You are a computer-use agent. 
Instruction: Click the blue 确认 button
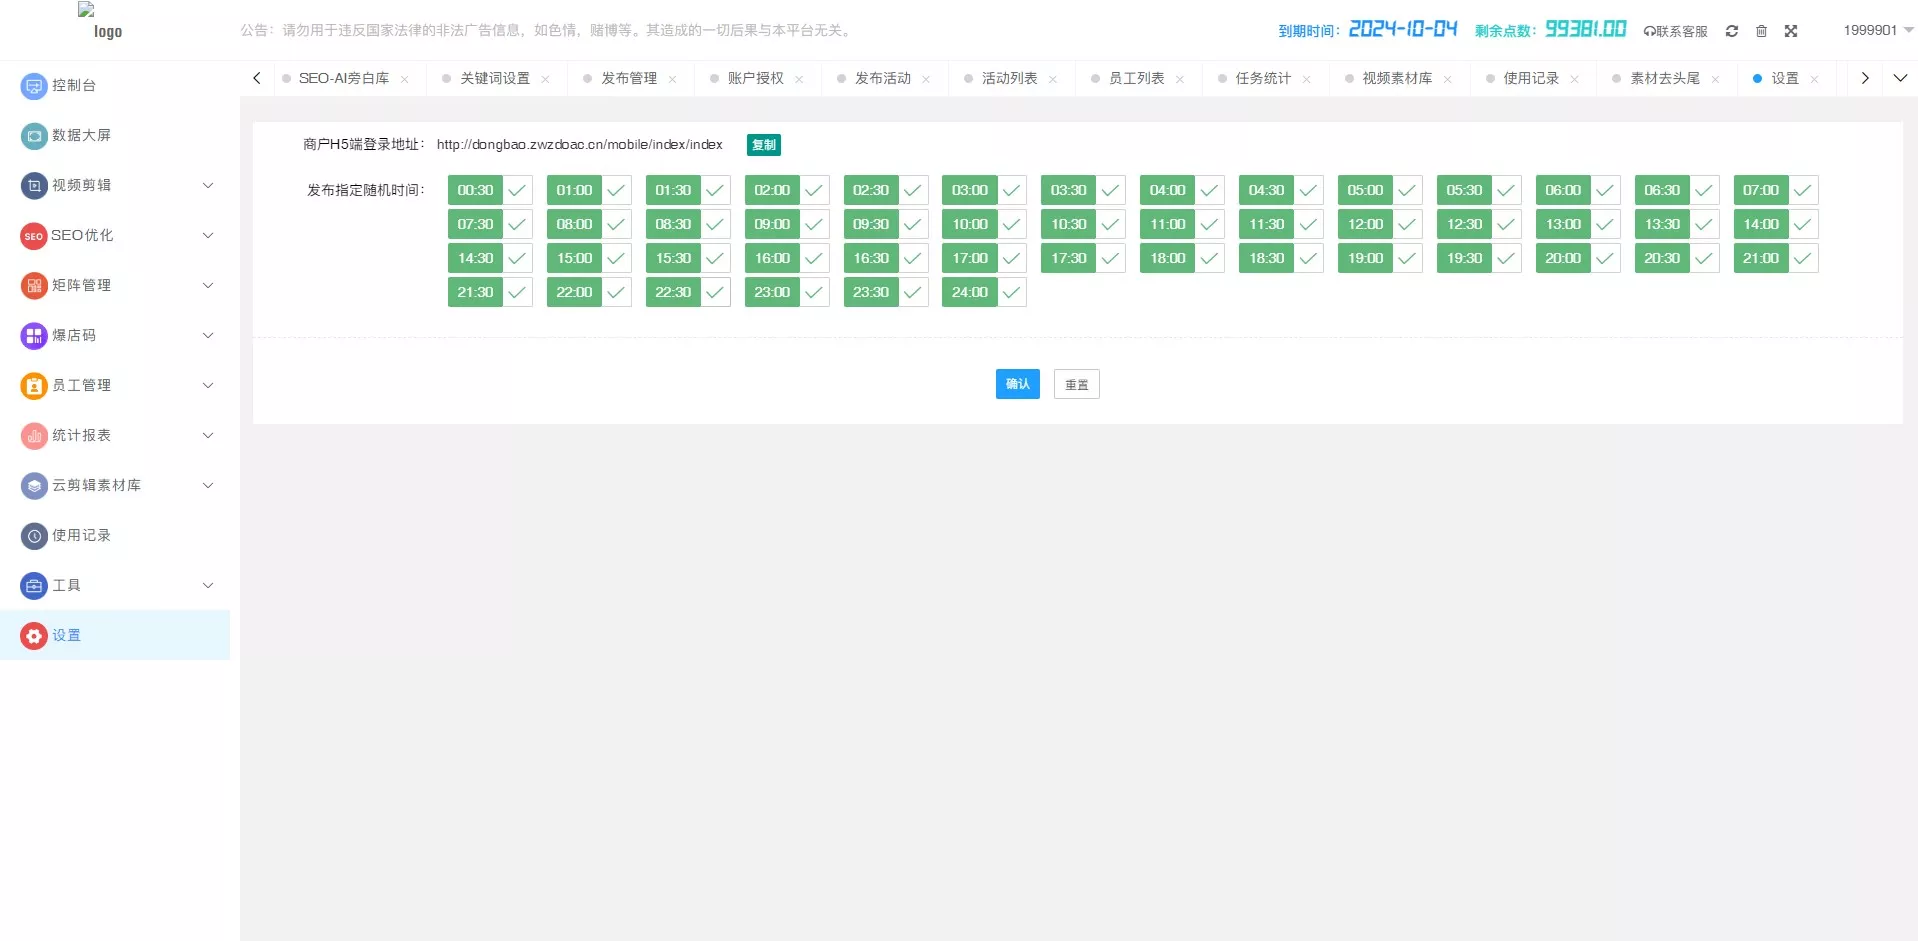[x=1017, y=384]
